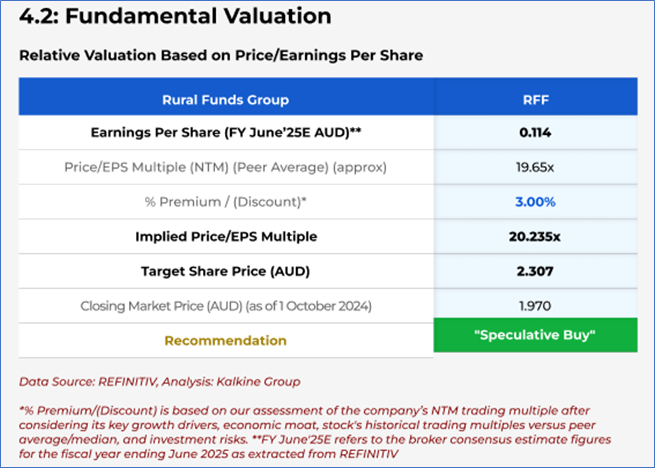Click the 20.235x implied multiple value

point(535,237)
